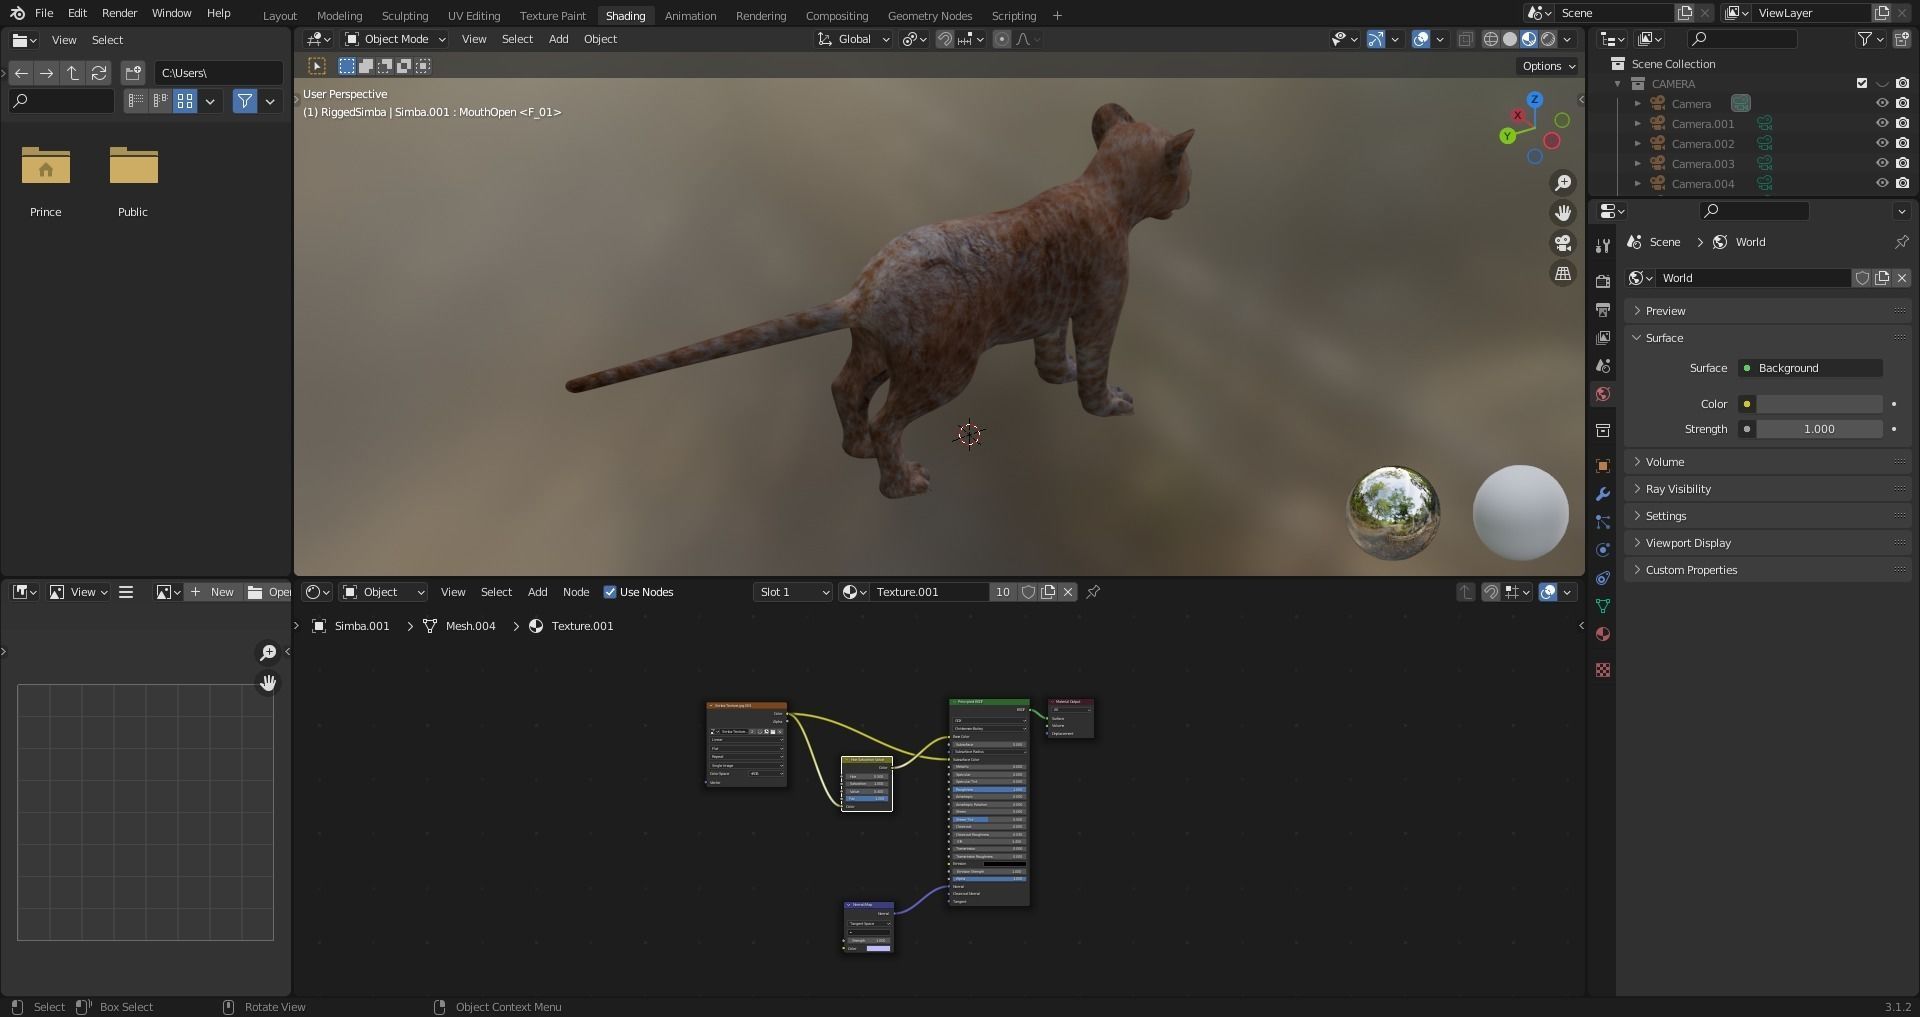Create new folder in file browser
Viewport: 1920px width, 1017px height.
tap(133, 73)
